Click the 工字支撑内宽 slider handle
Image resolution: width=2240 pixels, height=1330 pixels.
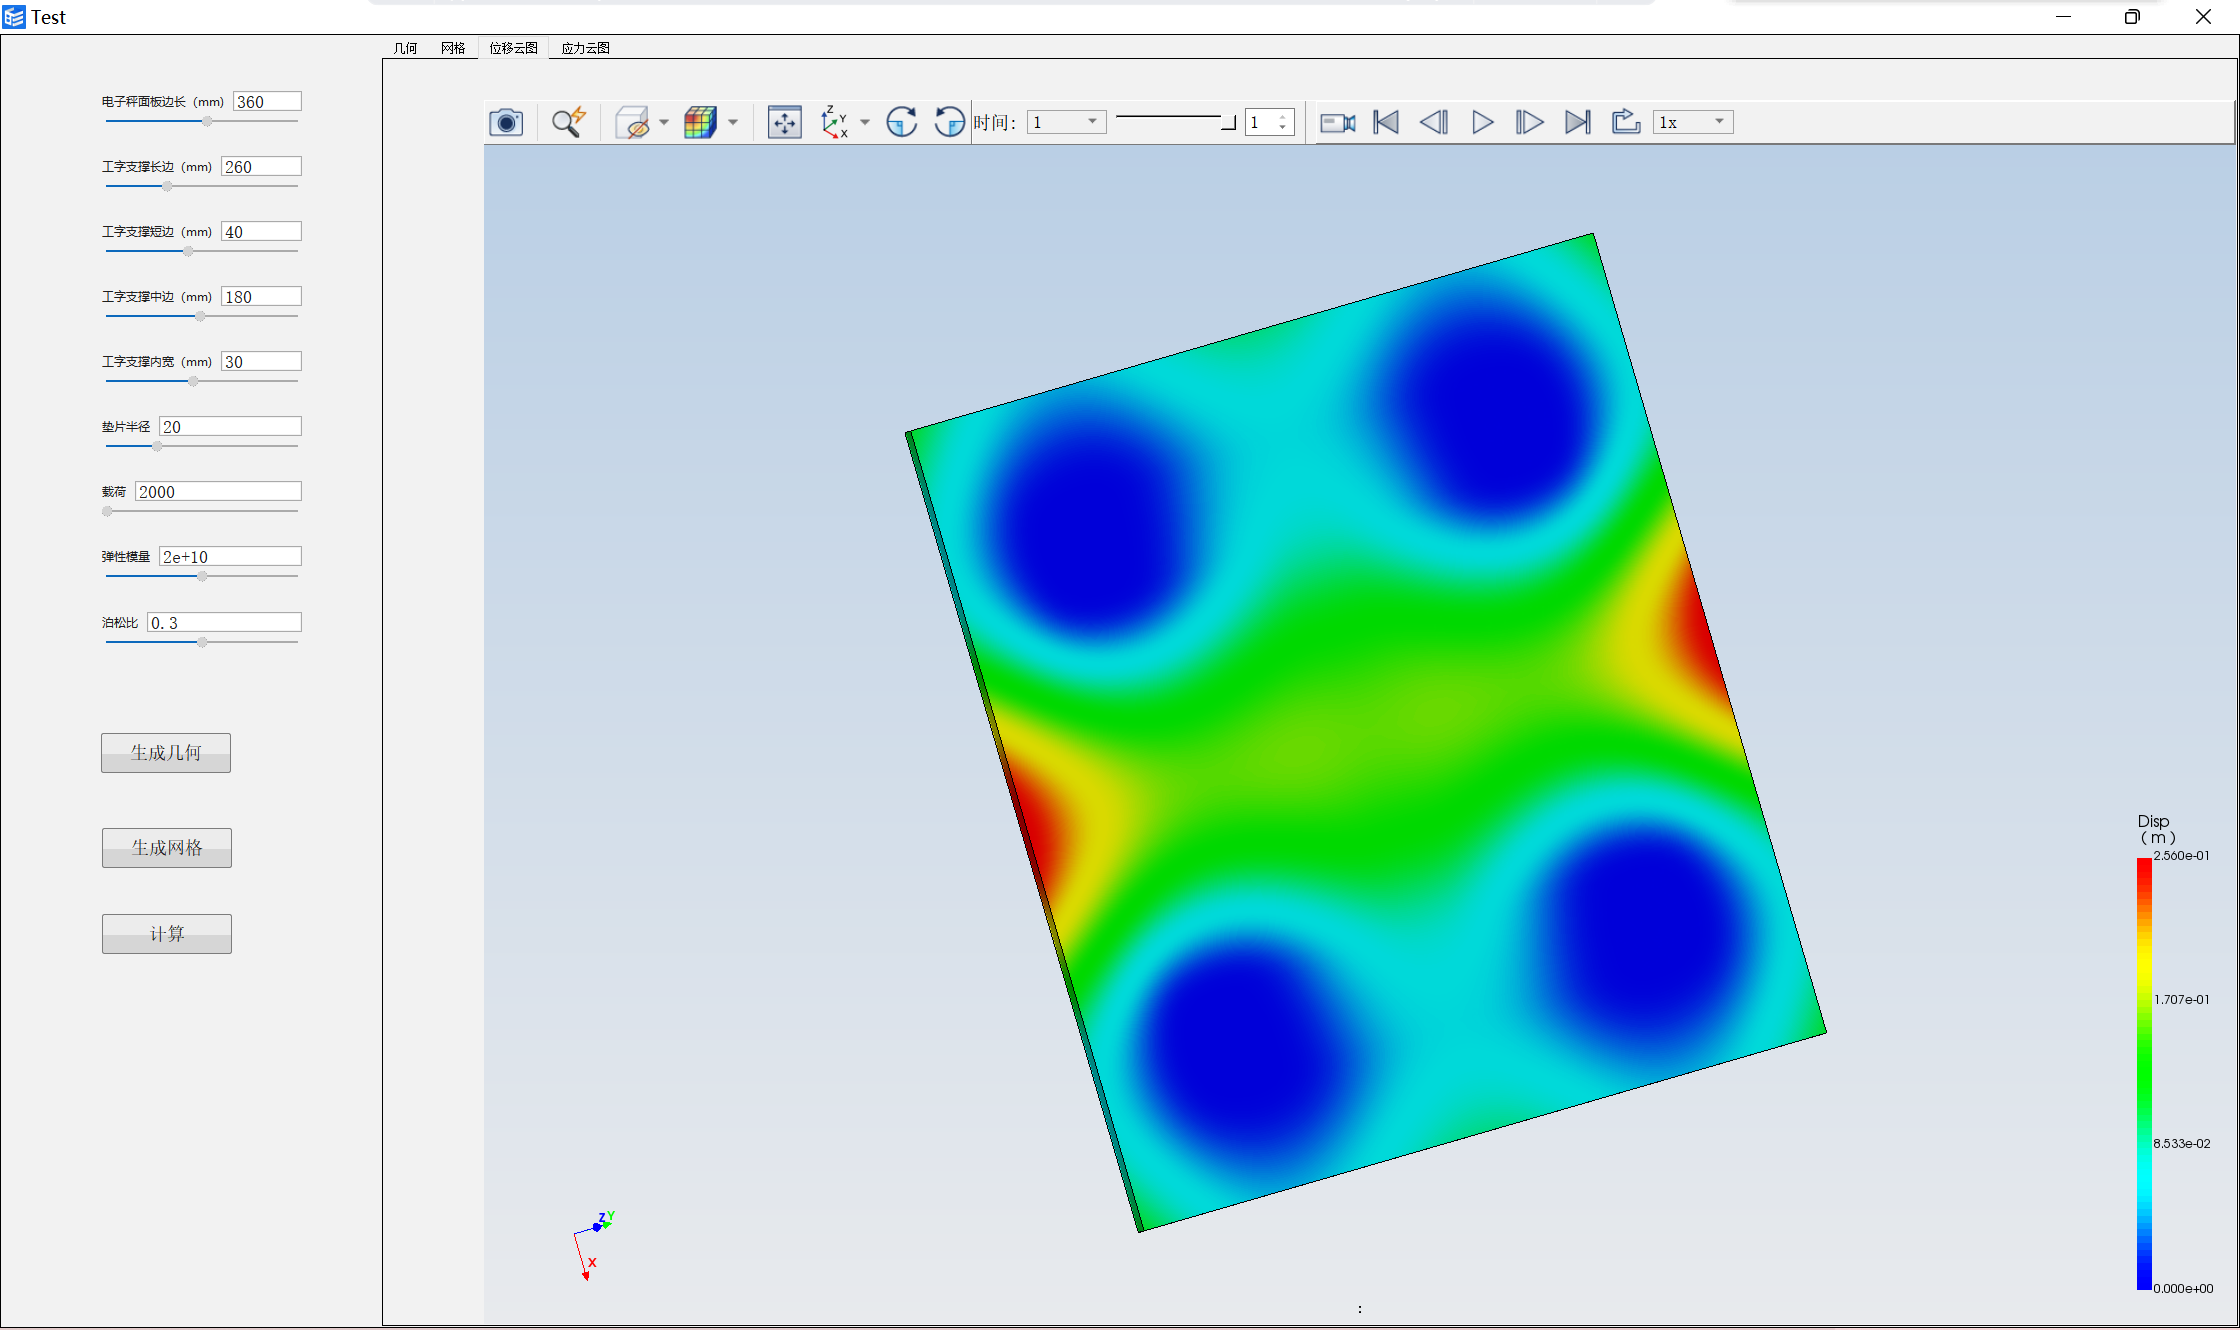(x=193, y=381)
